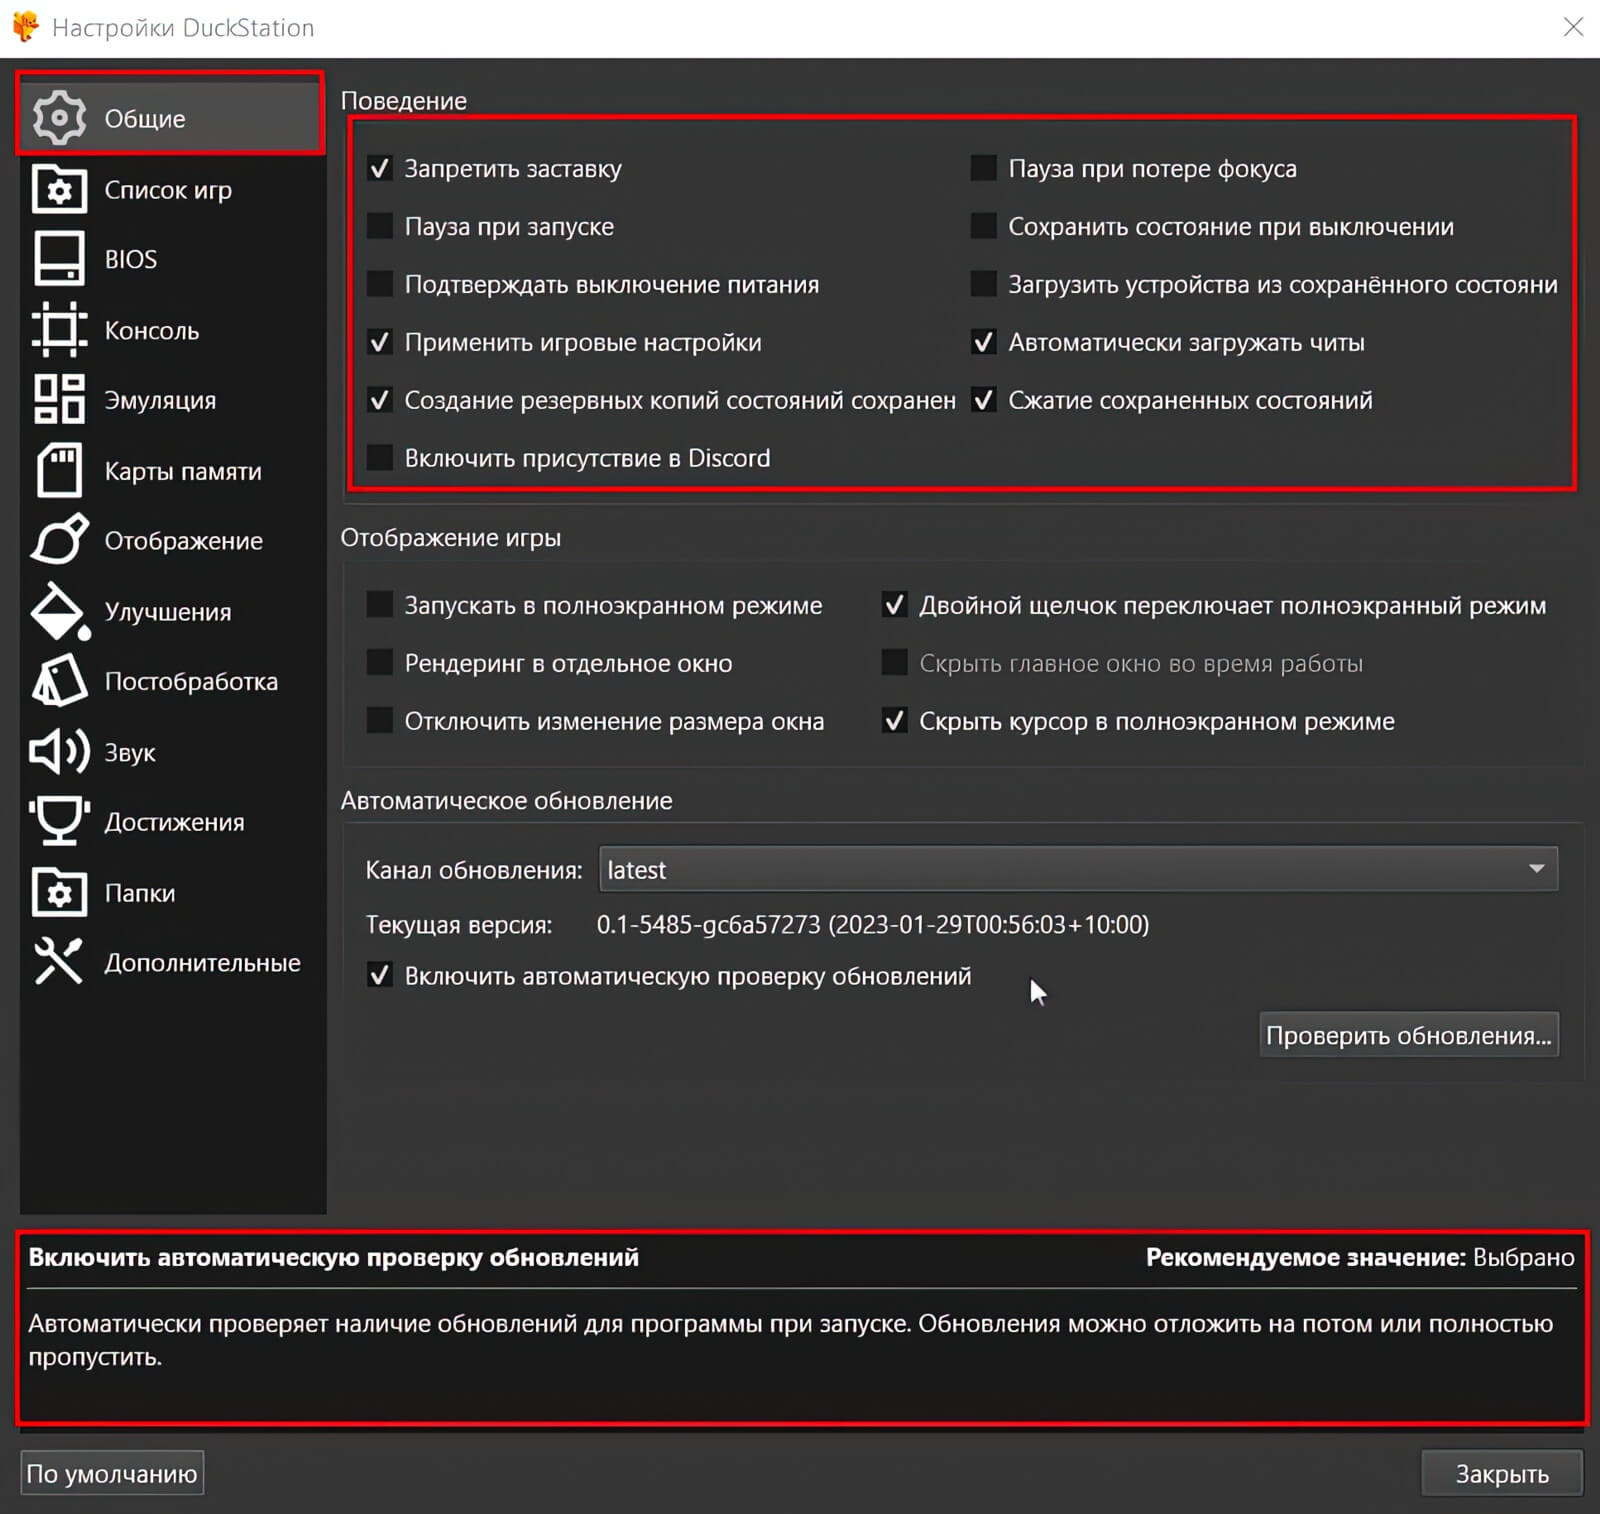Uncheck Запретить заставку
This screenshot has width=1600, height=1514.
[x=380, y=168]
